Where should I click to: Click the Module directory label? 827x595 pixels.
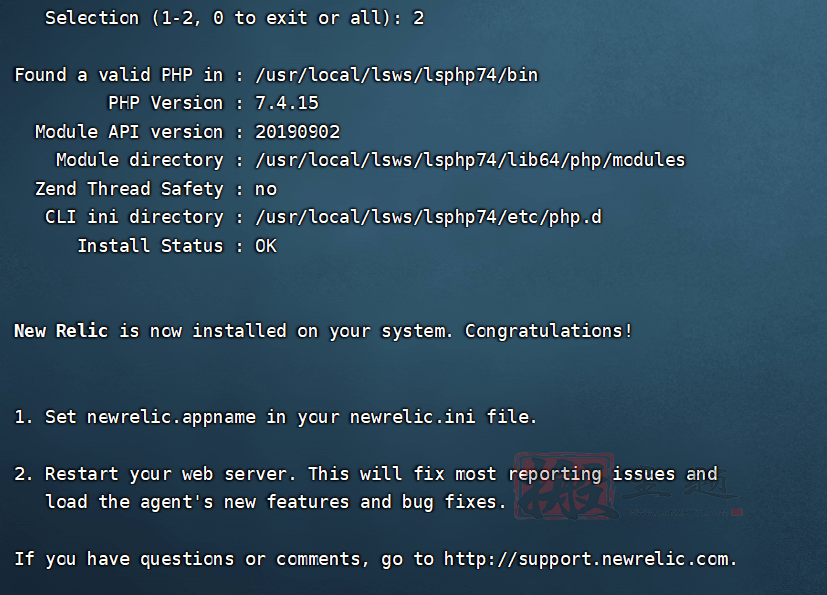[x=139, y=160]
